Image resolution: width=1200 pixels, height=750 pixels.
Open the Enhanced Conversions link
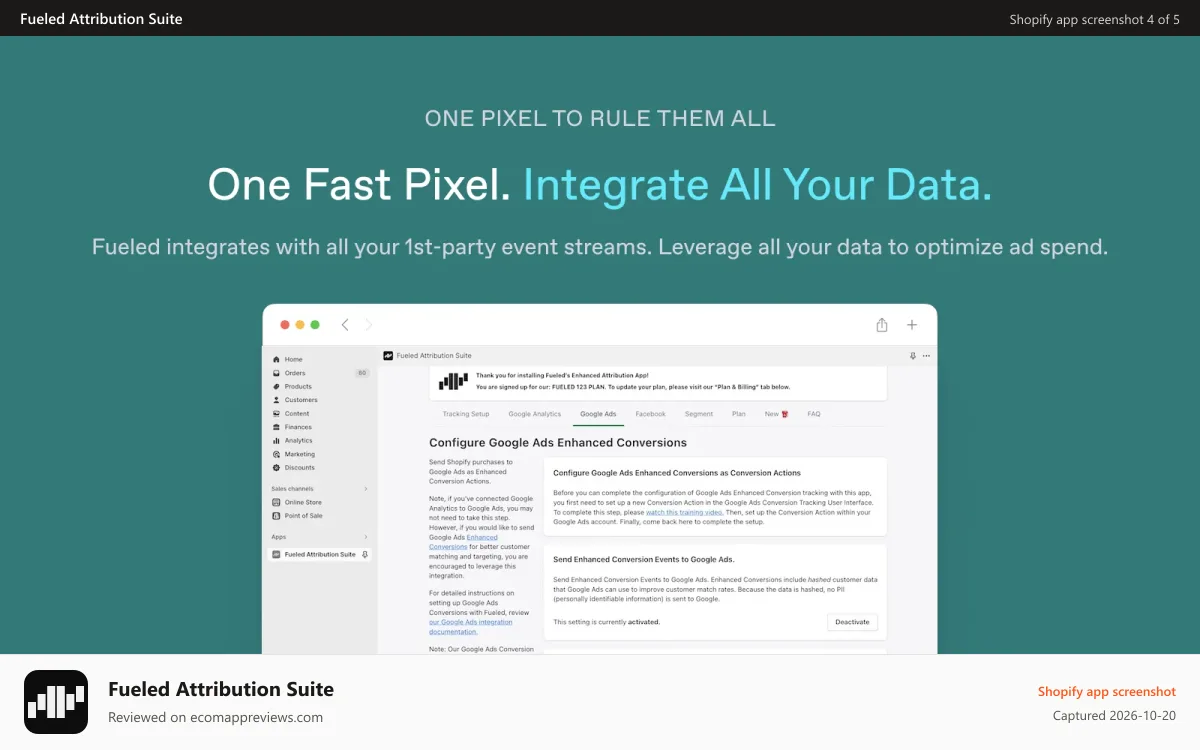463,542
